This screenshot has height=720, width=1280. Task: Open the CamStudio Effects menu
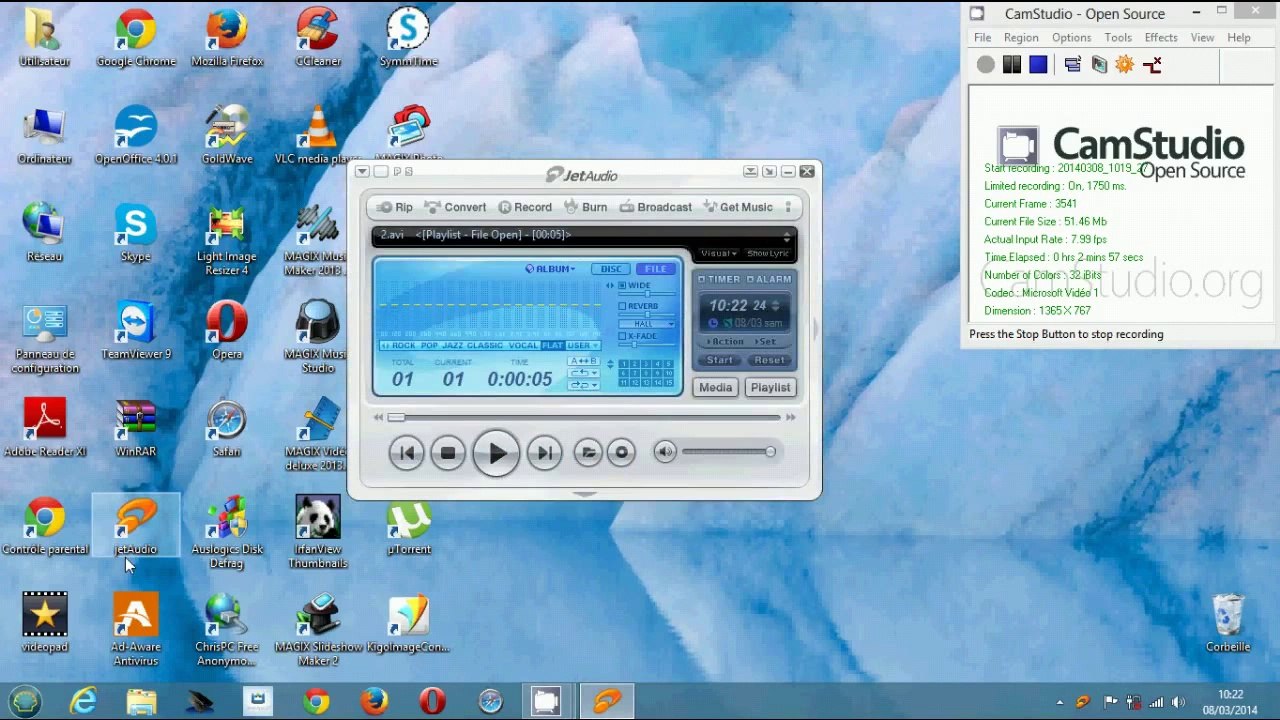[x=1161, y=38]
